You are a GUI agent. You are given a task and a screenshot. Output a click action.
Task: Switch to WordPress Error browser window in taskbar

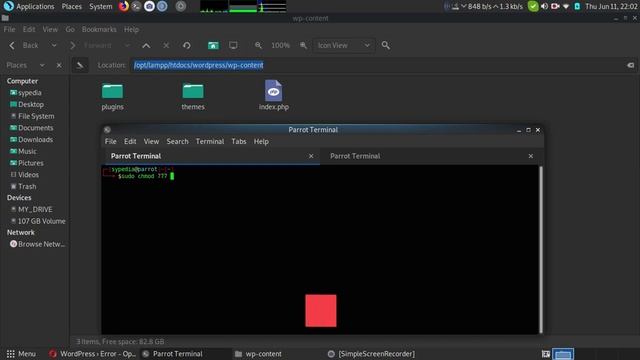tap(93, 354)
